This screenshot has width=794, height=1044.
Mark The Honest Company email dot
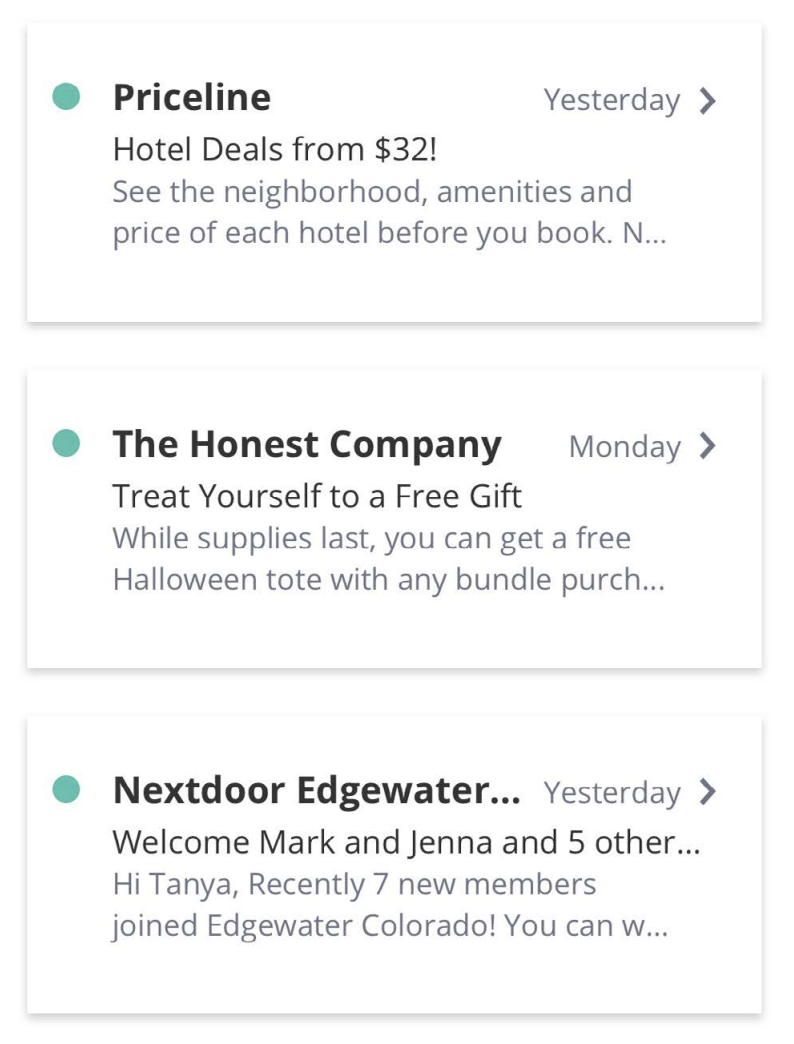66,443
